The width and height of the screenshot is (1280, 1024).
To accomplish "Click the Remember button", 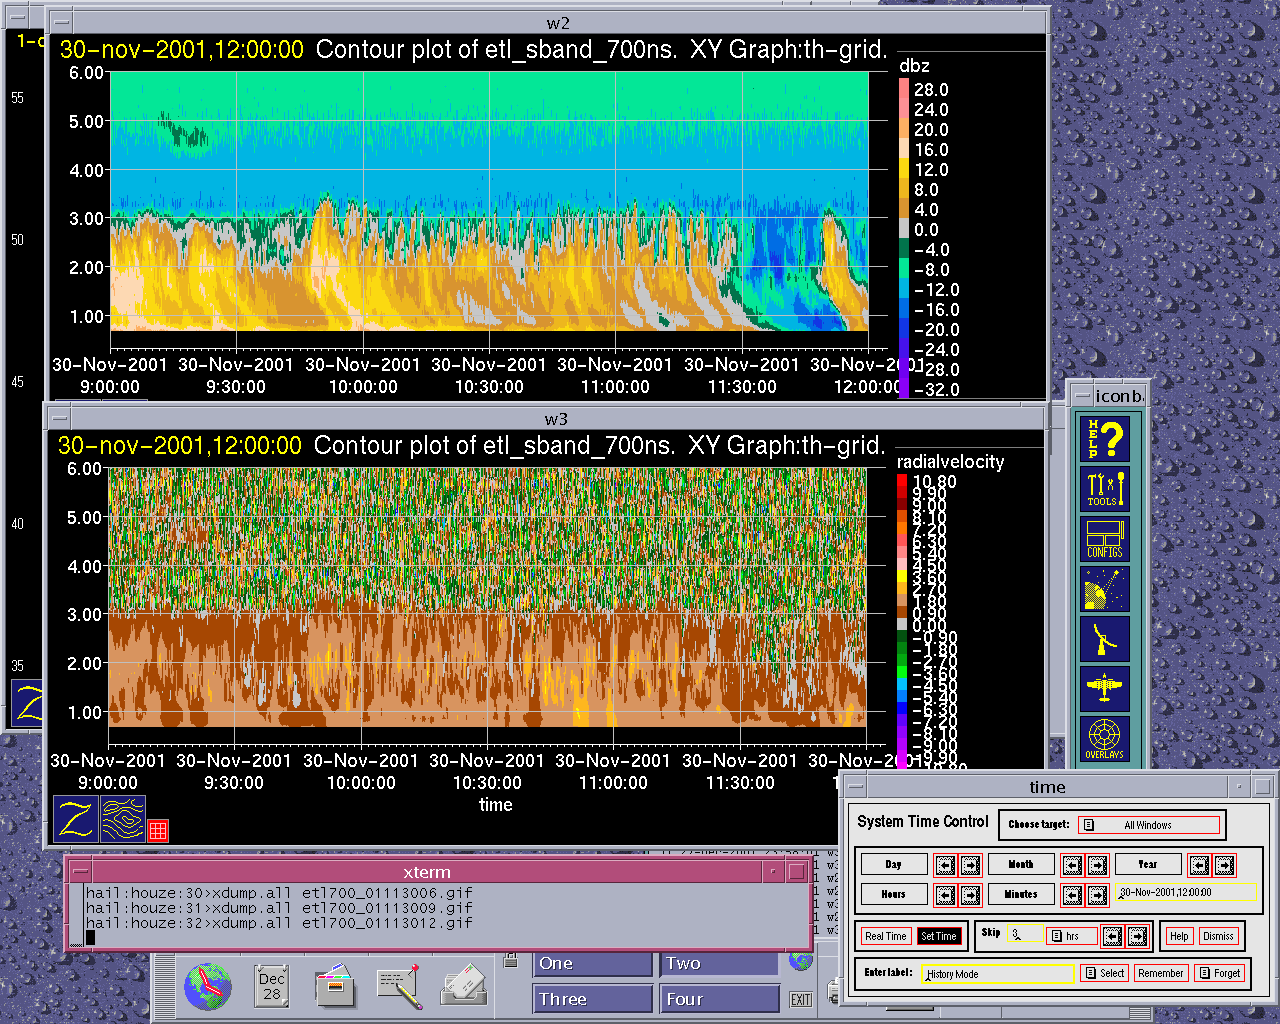I will [1160, 973].
